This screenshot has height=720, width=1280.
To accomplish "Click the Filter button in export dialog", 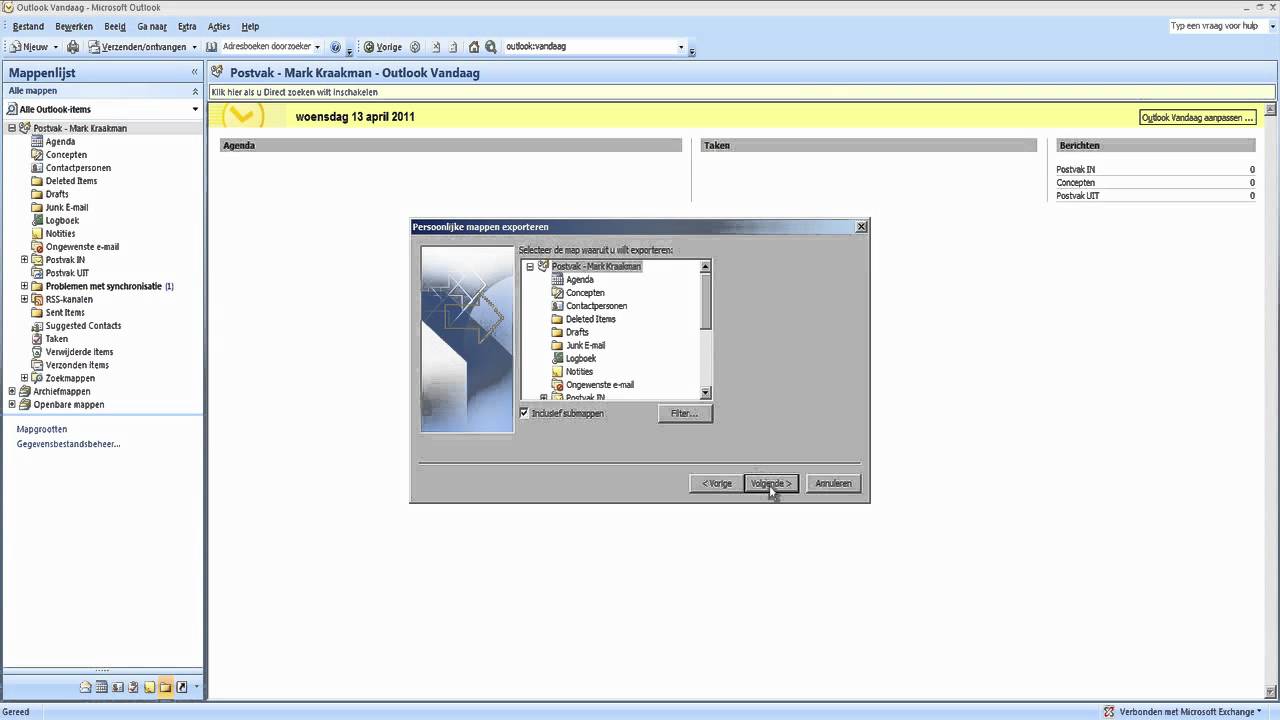I will tap(685, 413).
